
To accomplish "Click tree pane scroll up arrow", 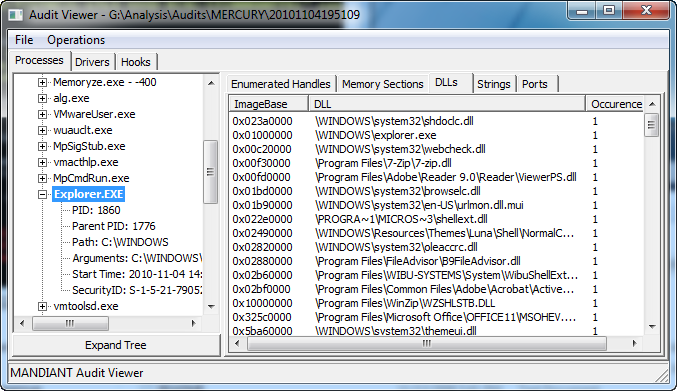I will coord(211,83).
